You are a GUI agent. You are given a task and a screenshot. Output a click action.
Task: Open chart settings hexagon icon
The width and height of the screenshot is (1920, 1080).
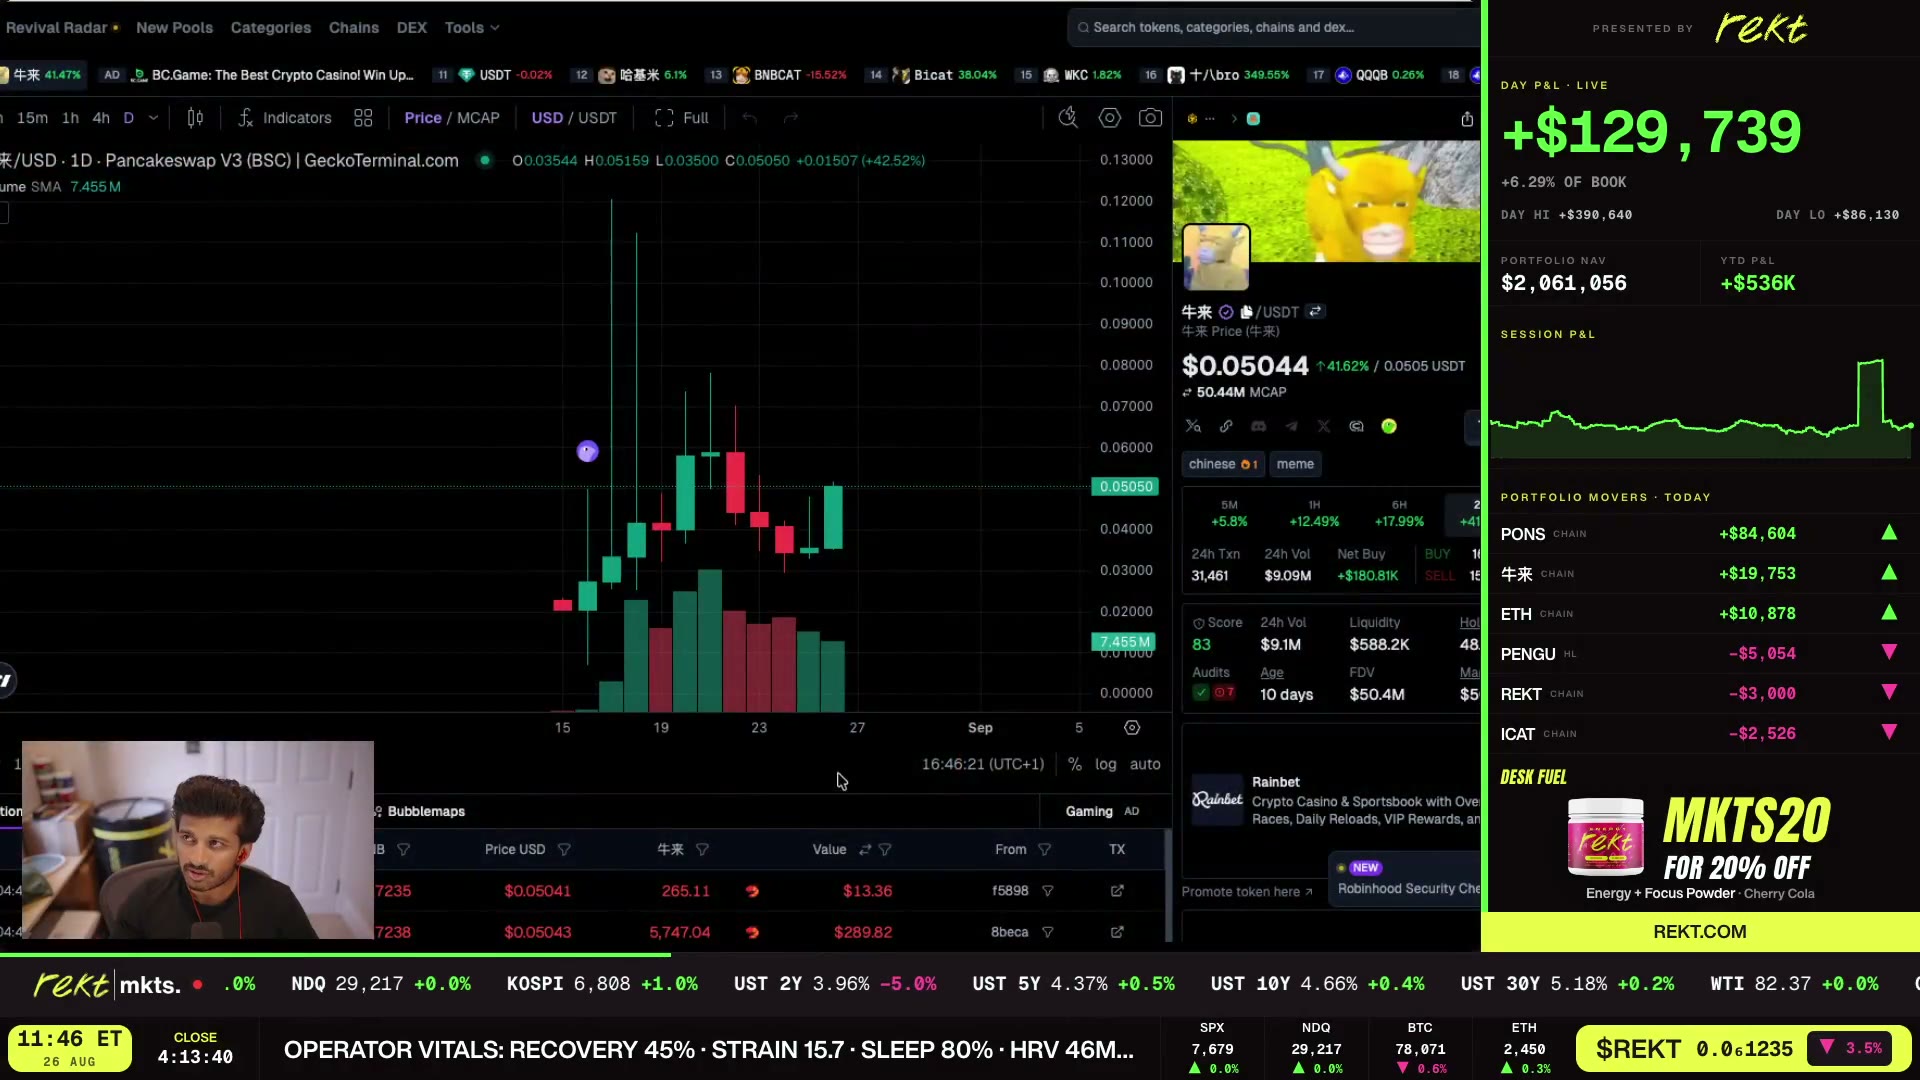pyautogui.click(x=1110, y=118)
